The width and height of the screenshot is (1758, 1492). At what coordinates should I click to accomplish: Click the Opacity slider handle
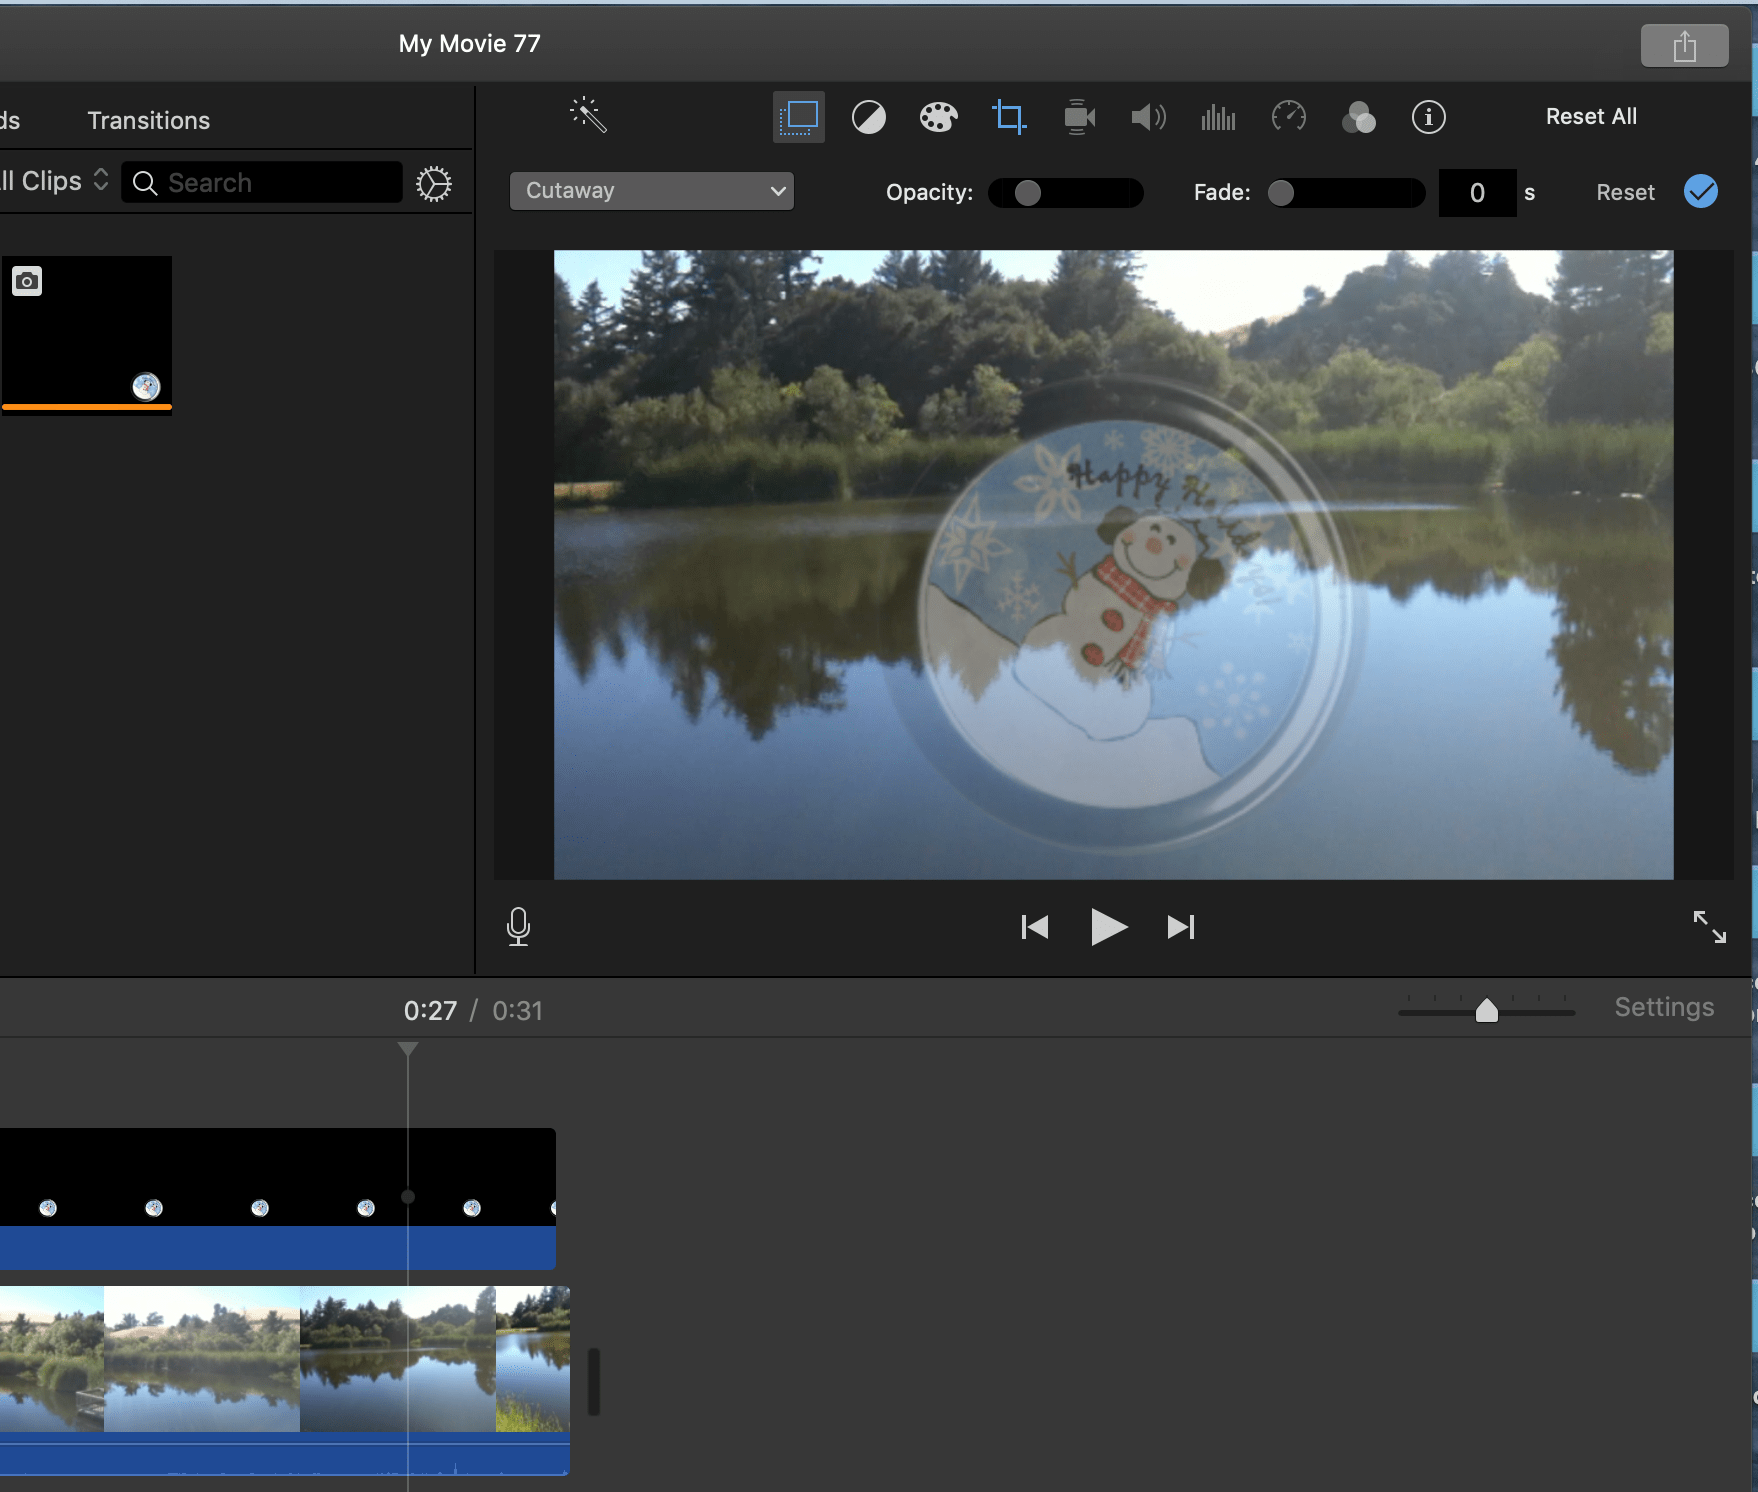point(1027,193)
